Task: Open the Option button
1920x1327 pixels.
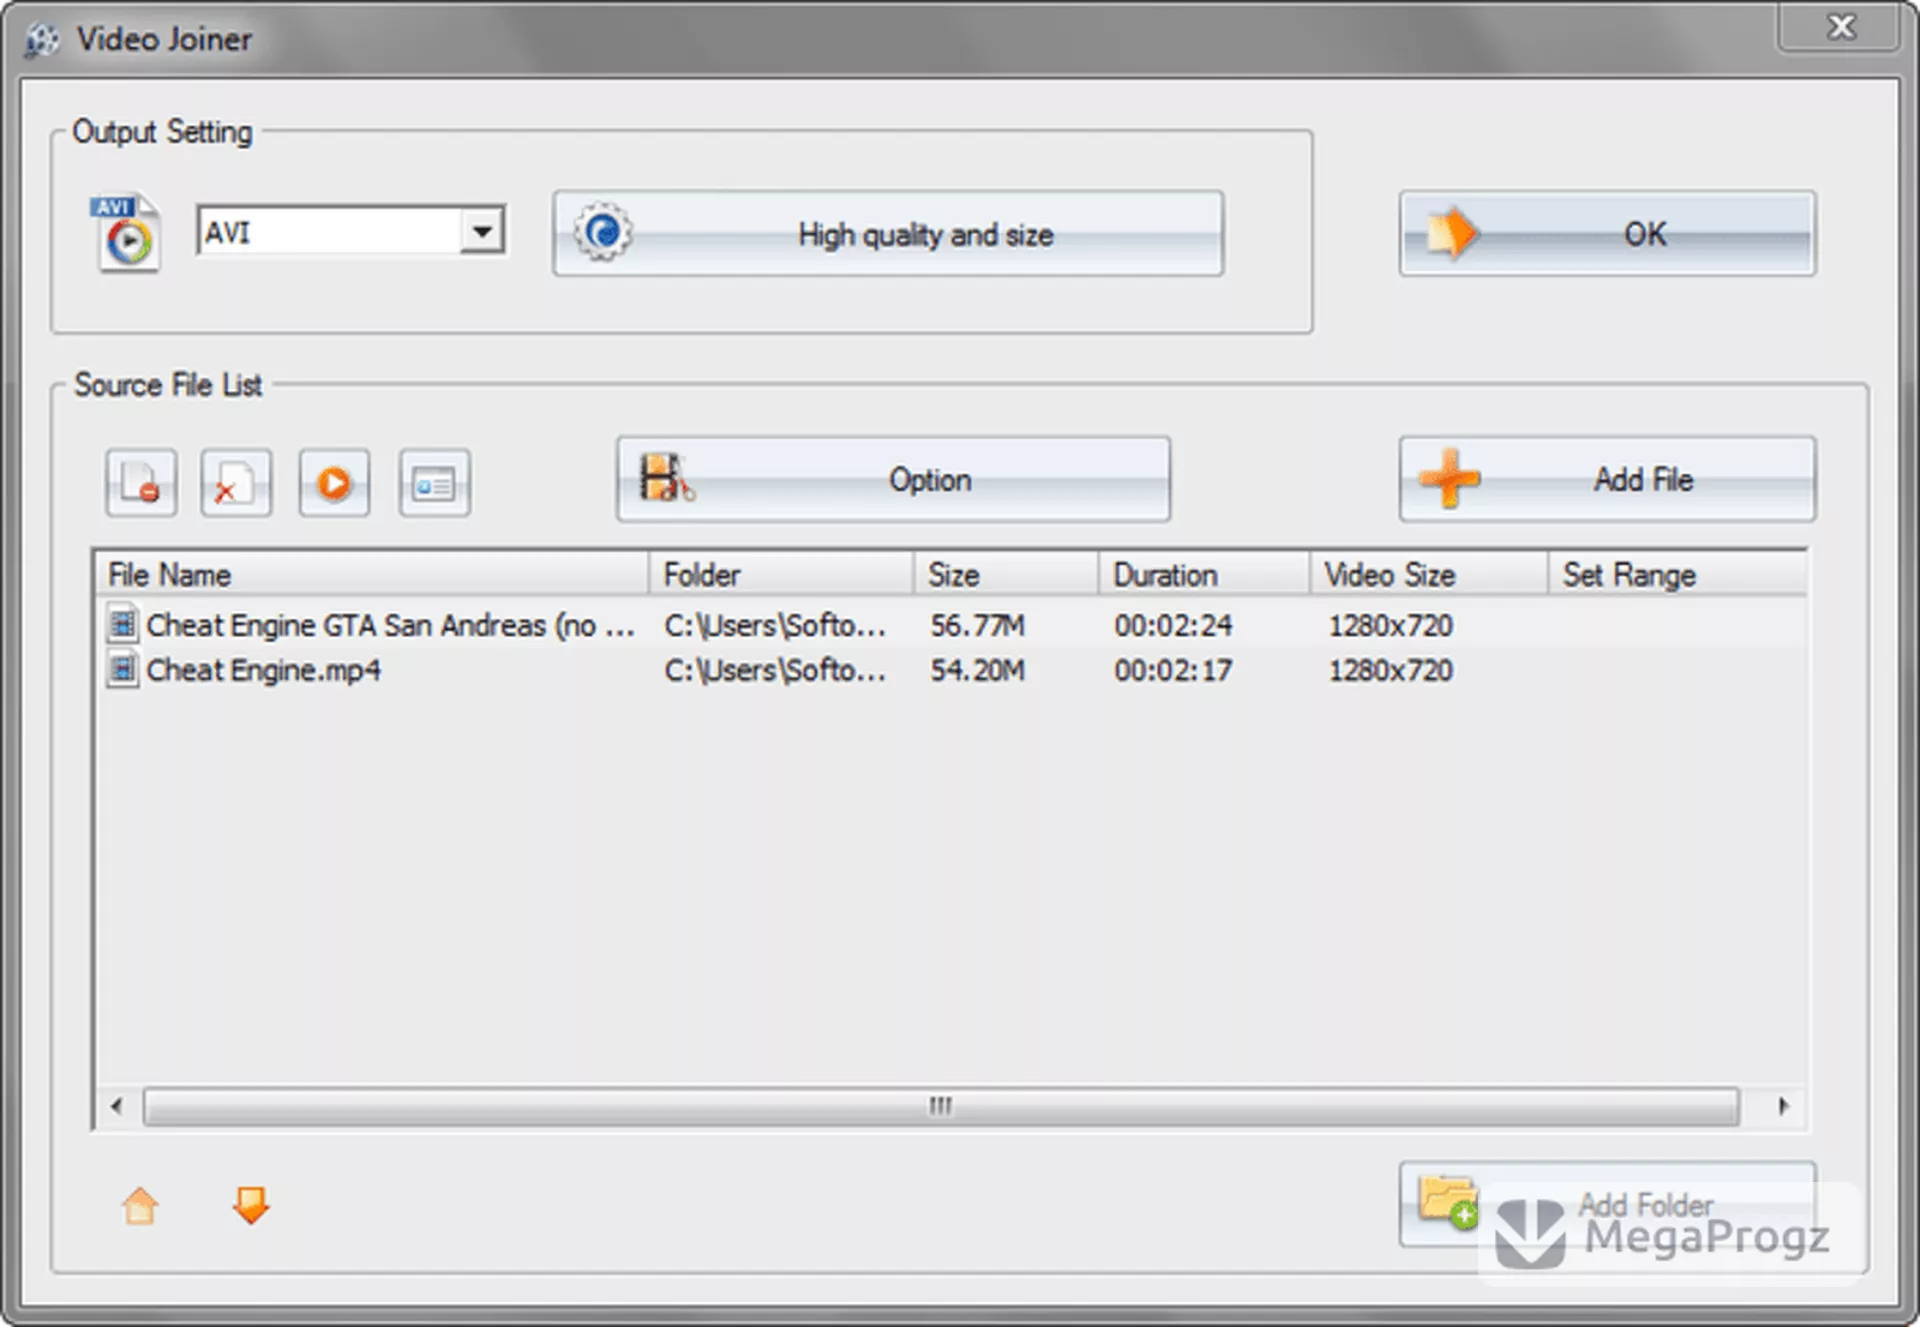Action: pos(893,479)
